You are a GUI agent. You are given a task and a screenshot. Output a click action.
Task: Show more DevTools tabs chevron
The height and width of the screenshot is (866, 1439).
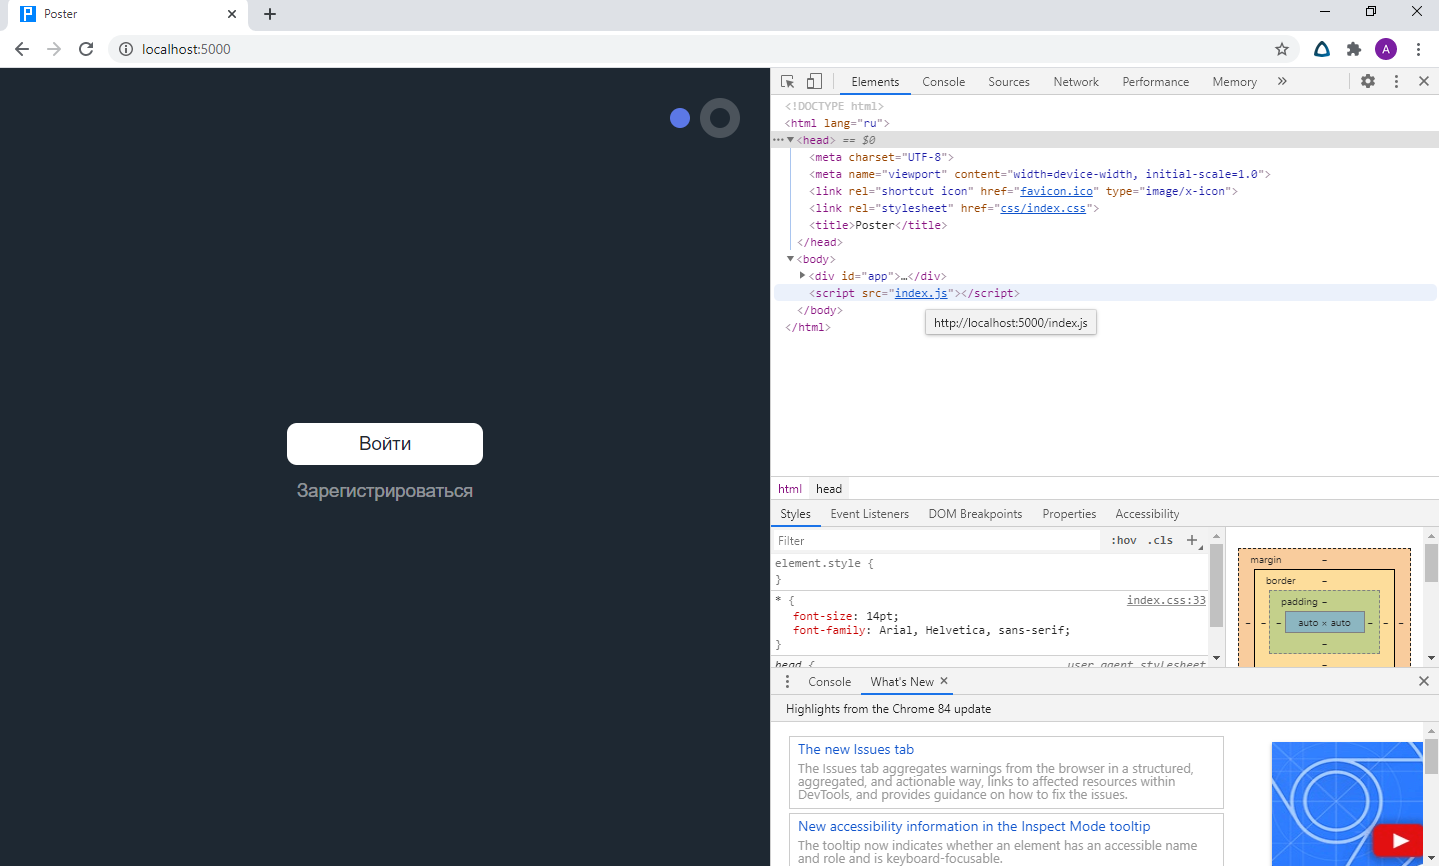[x=1282, y=82]
